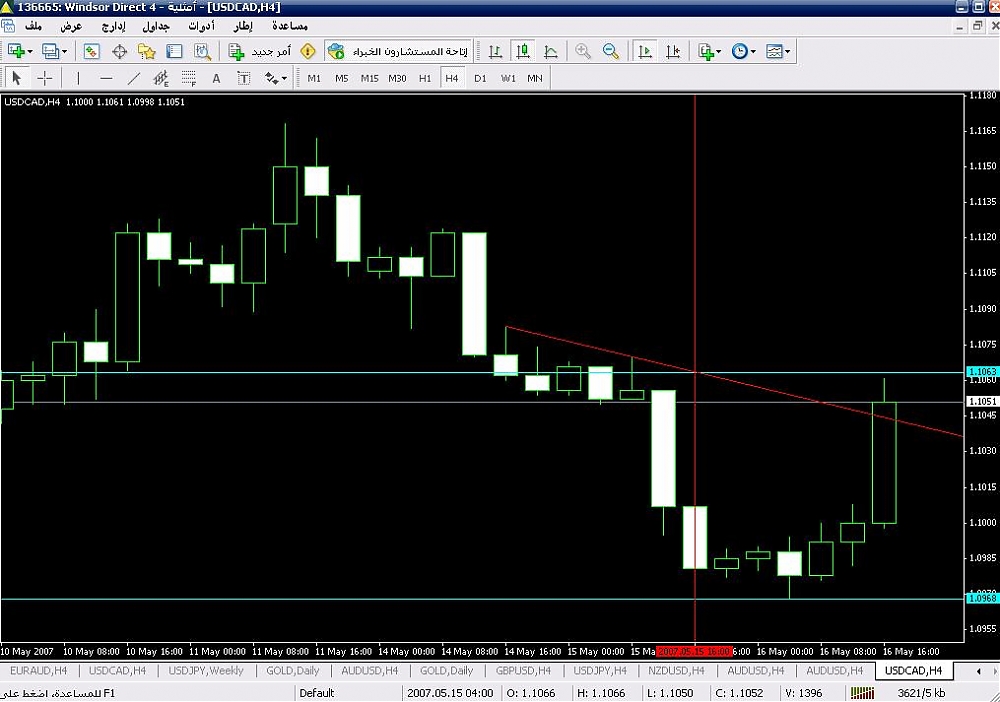
Task: Switch timeframe to M30
Action: [397, 78]
